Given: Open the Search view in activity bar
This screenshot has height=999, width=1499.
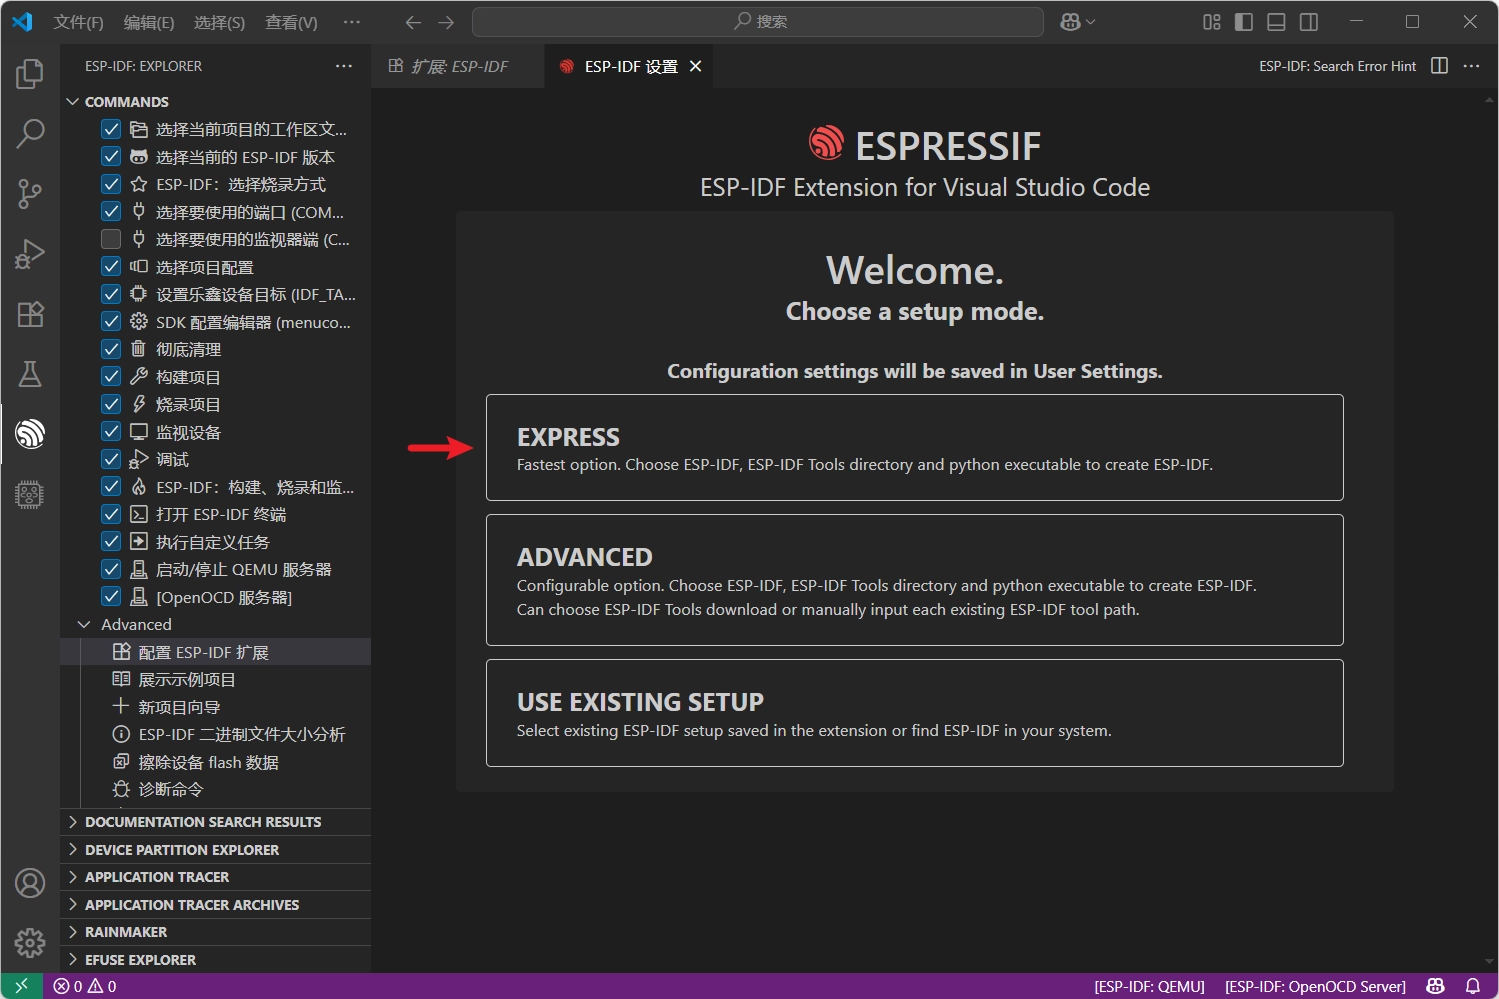Looking at the screenshot, I should [30, 133].
